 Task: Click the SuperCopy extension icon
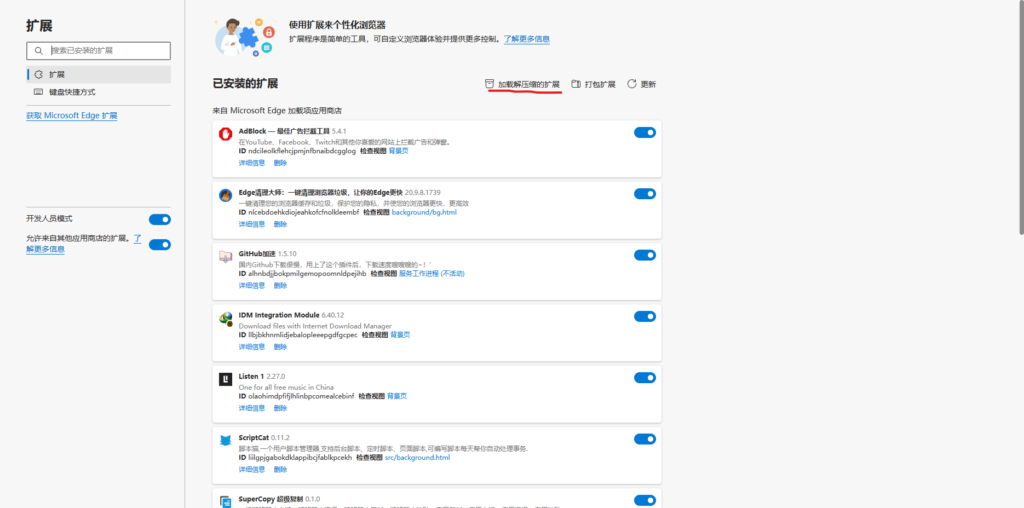click(225, 501)
